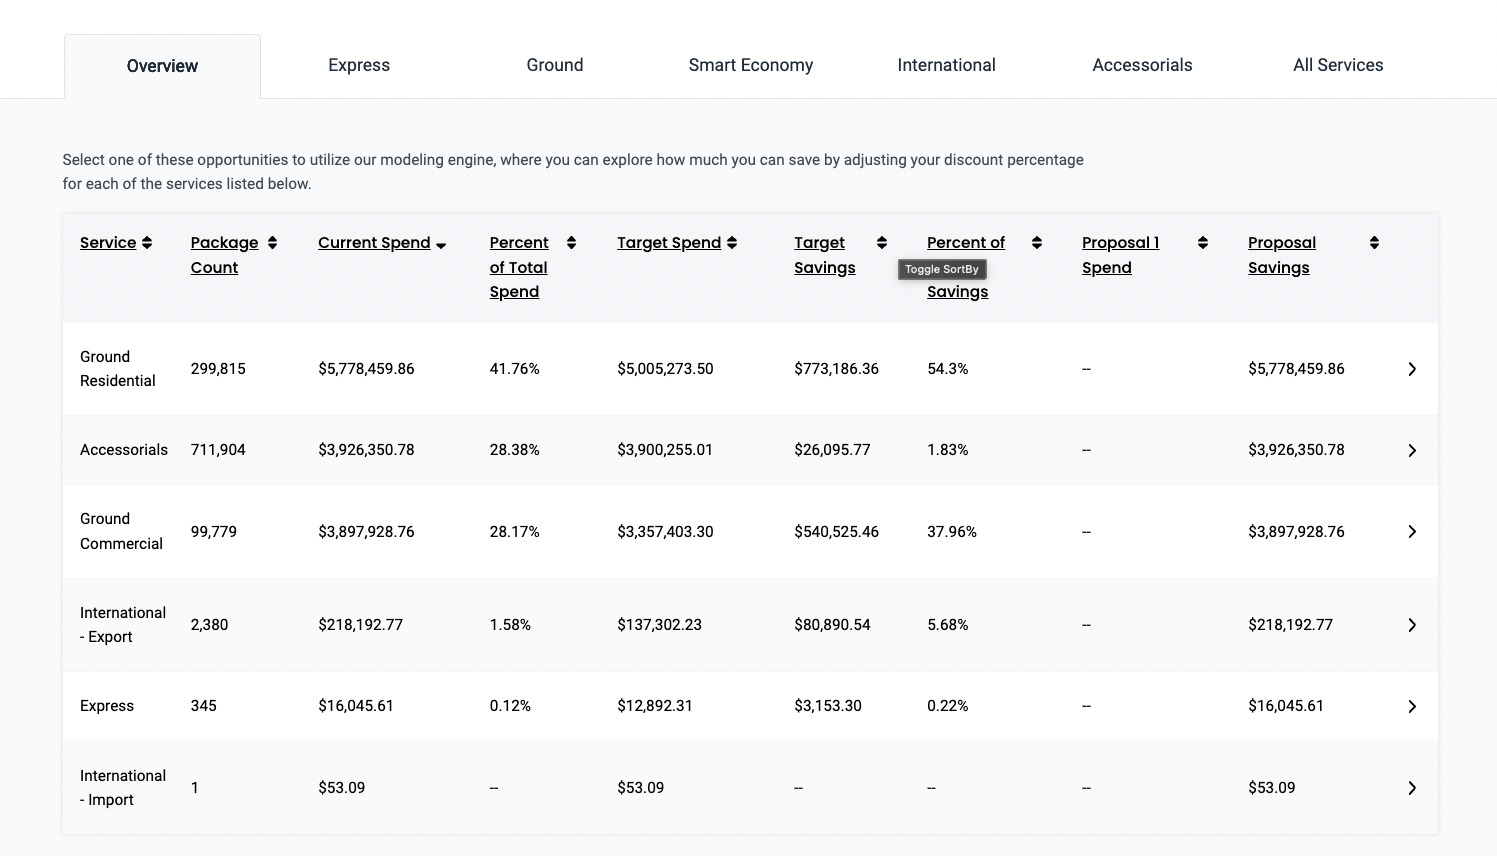1497x856 pixels.
Task: Click the Percent of Total Spend sort icon
Action: tap(571, 242)
